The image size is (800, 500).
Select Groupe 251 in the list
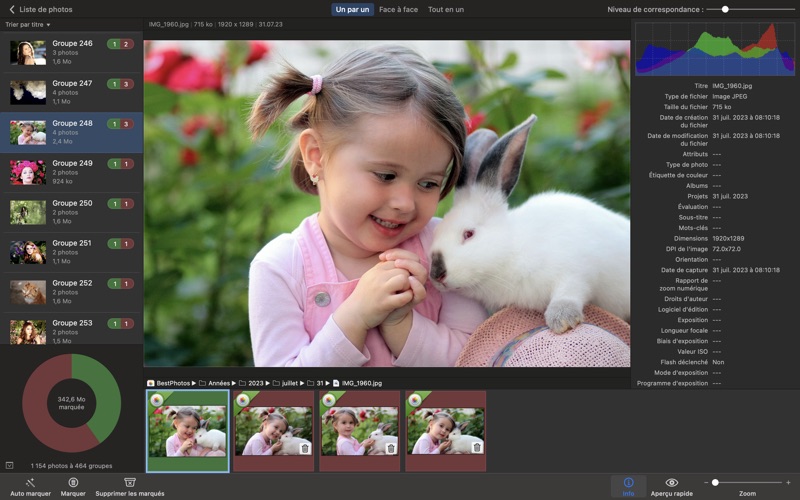point(71,252)
